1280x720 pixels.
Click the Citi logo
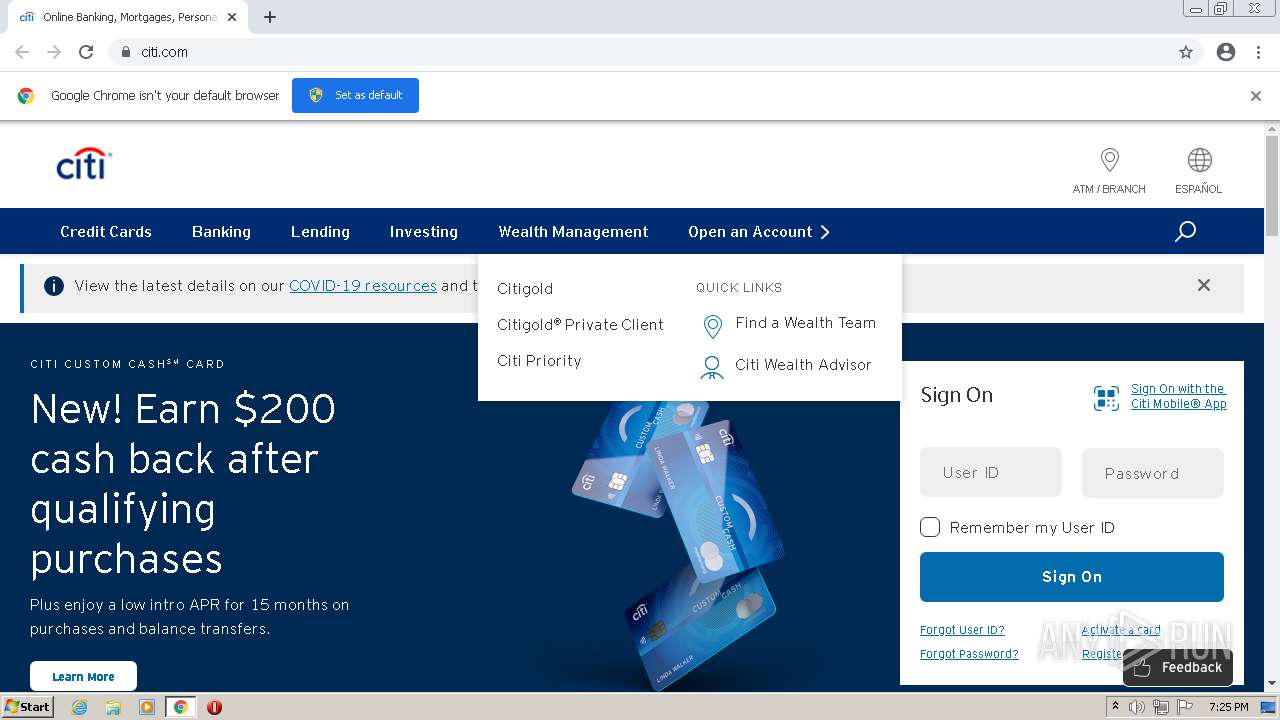84,164
